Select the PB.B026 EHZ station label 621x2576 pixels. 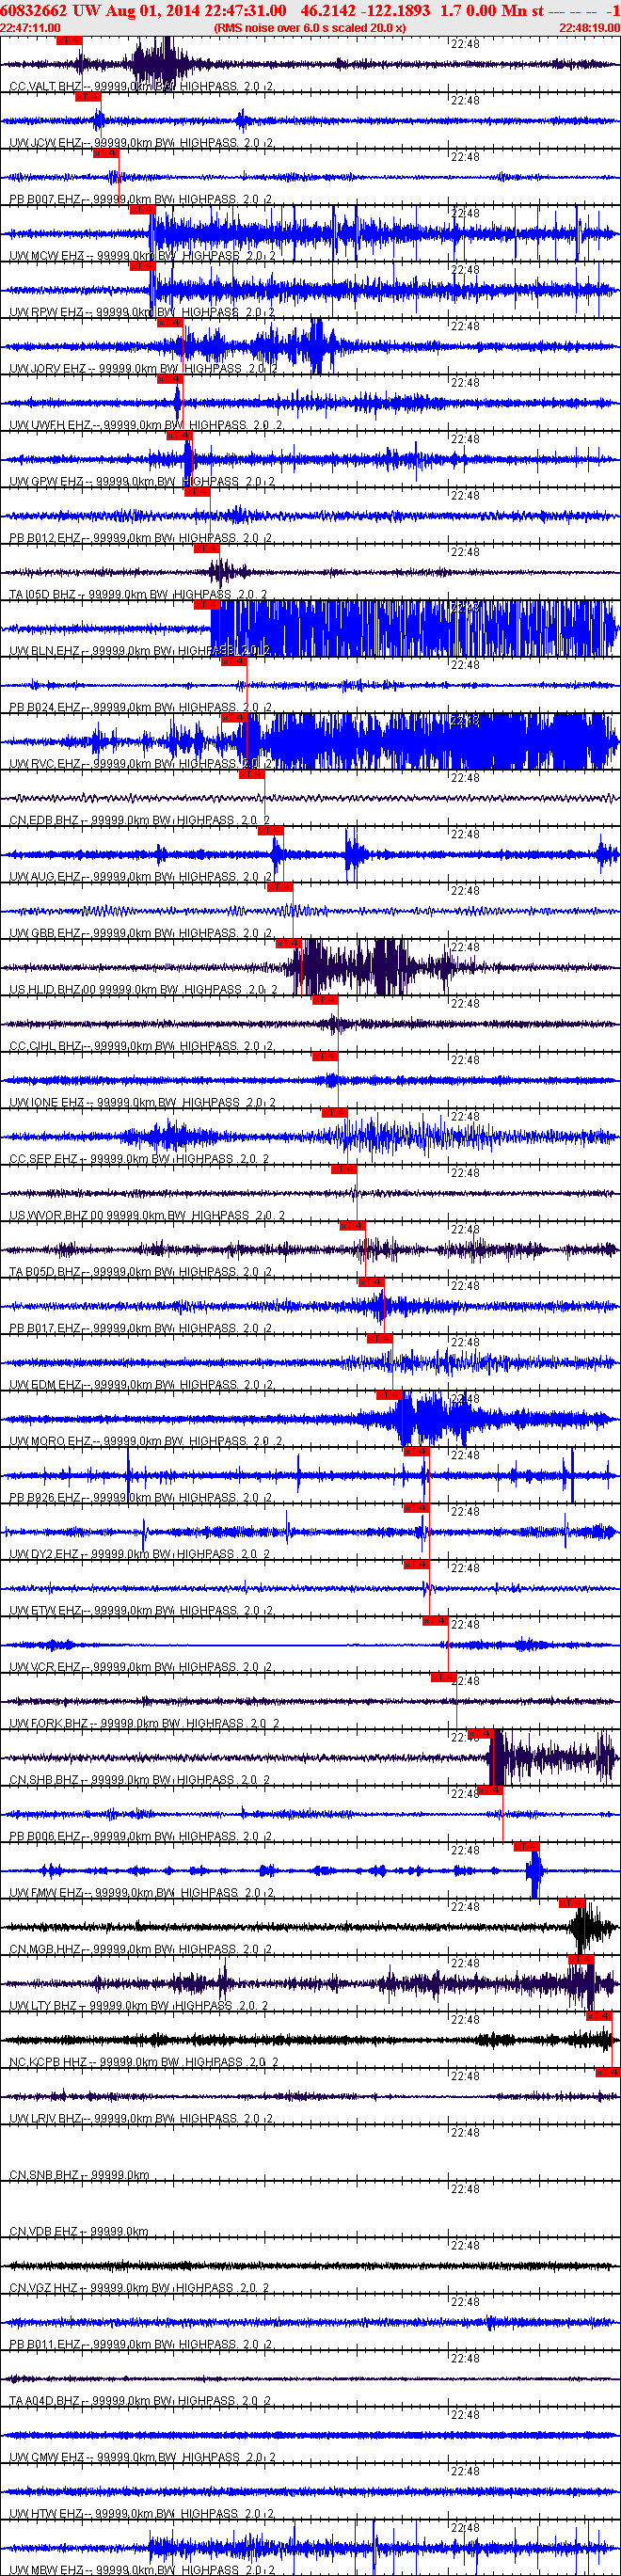pos(141,1498)
